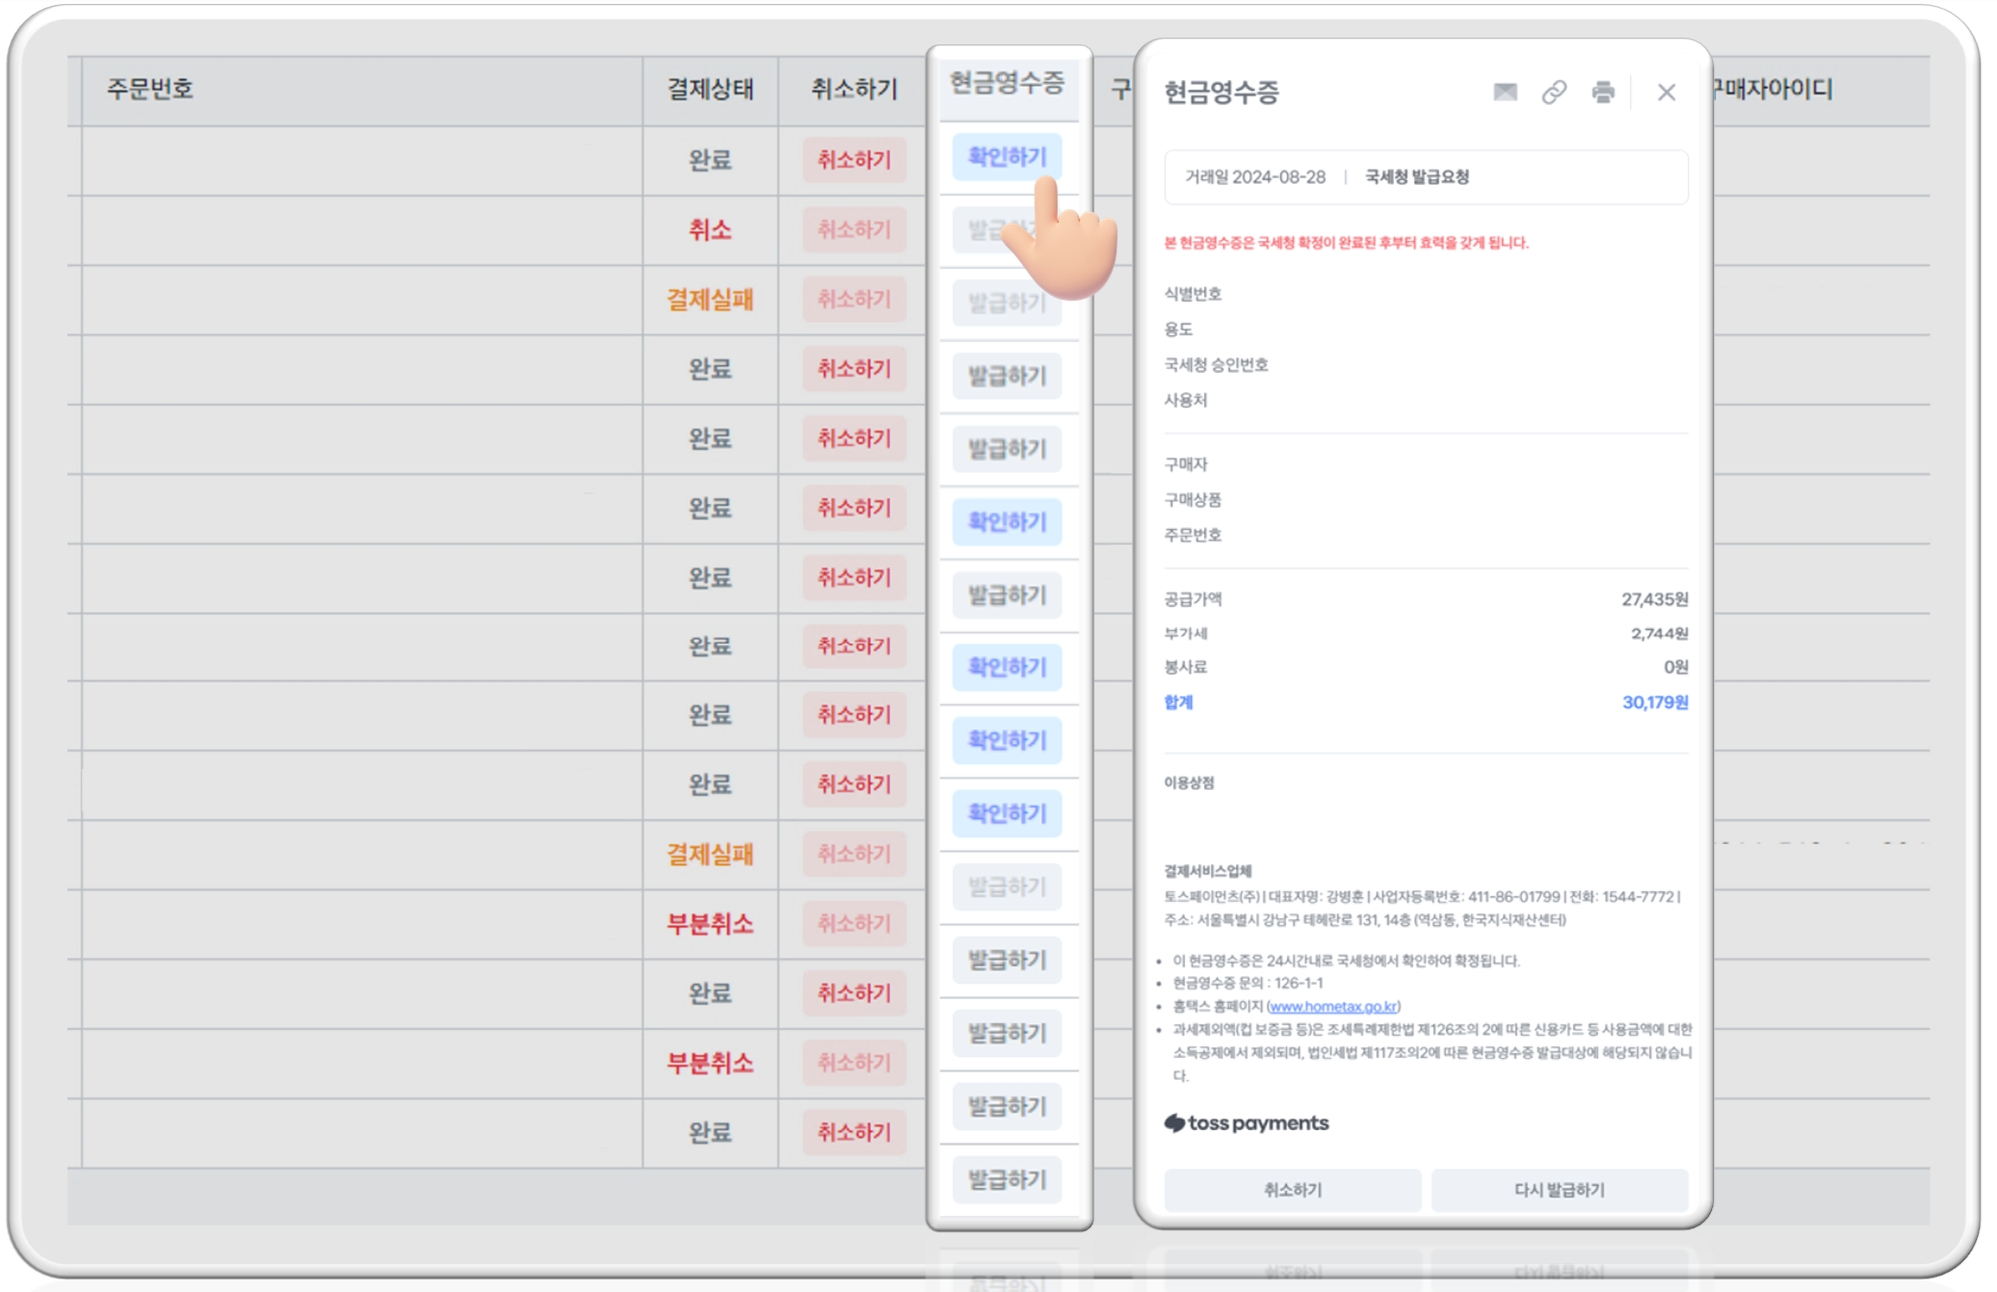Click the printer icon in receipt header

(x=1602, y=92)
